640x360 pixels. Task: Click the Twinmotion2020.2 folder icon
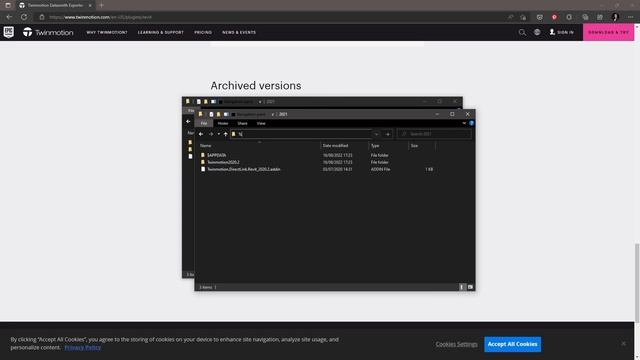(202, 162)
